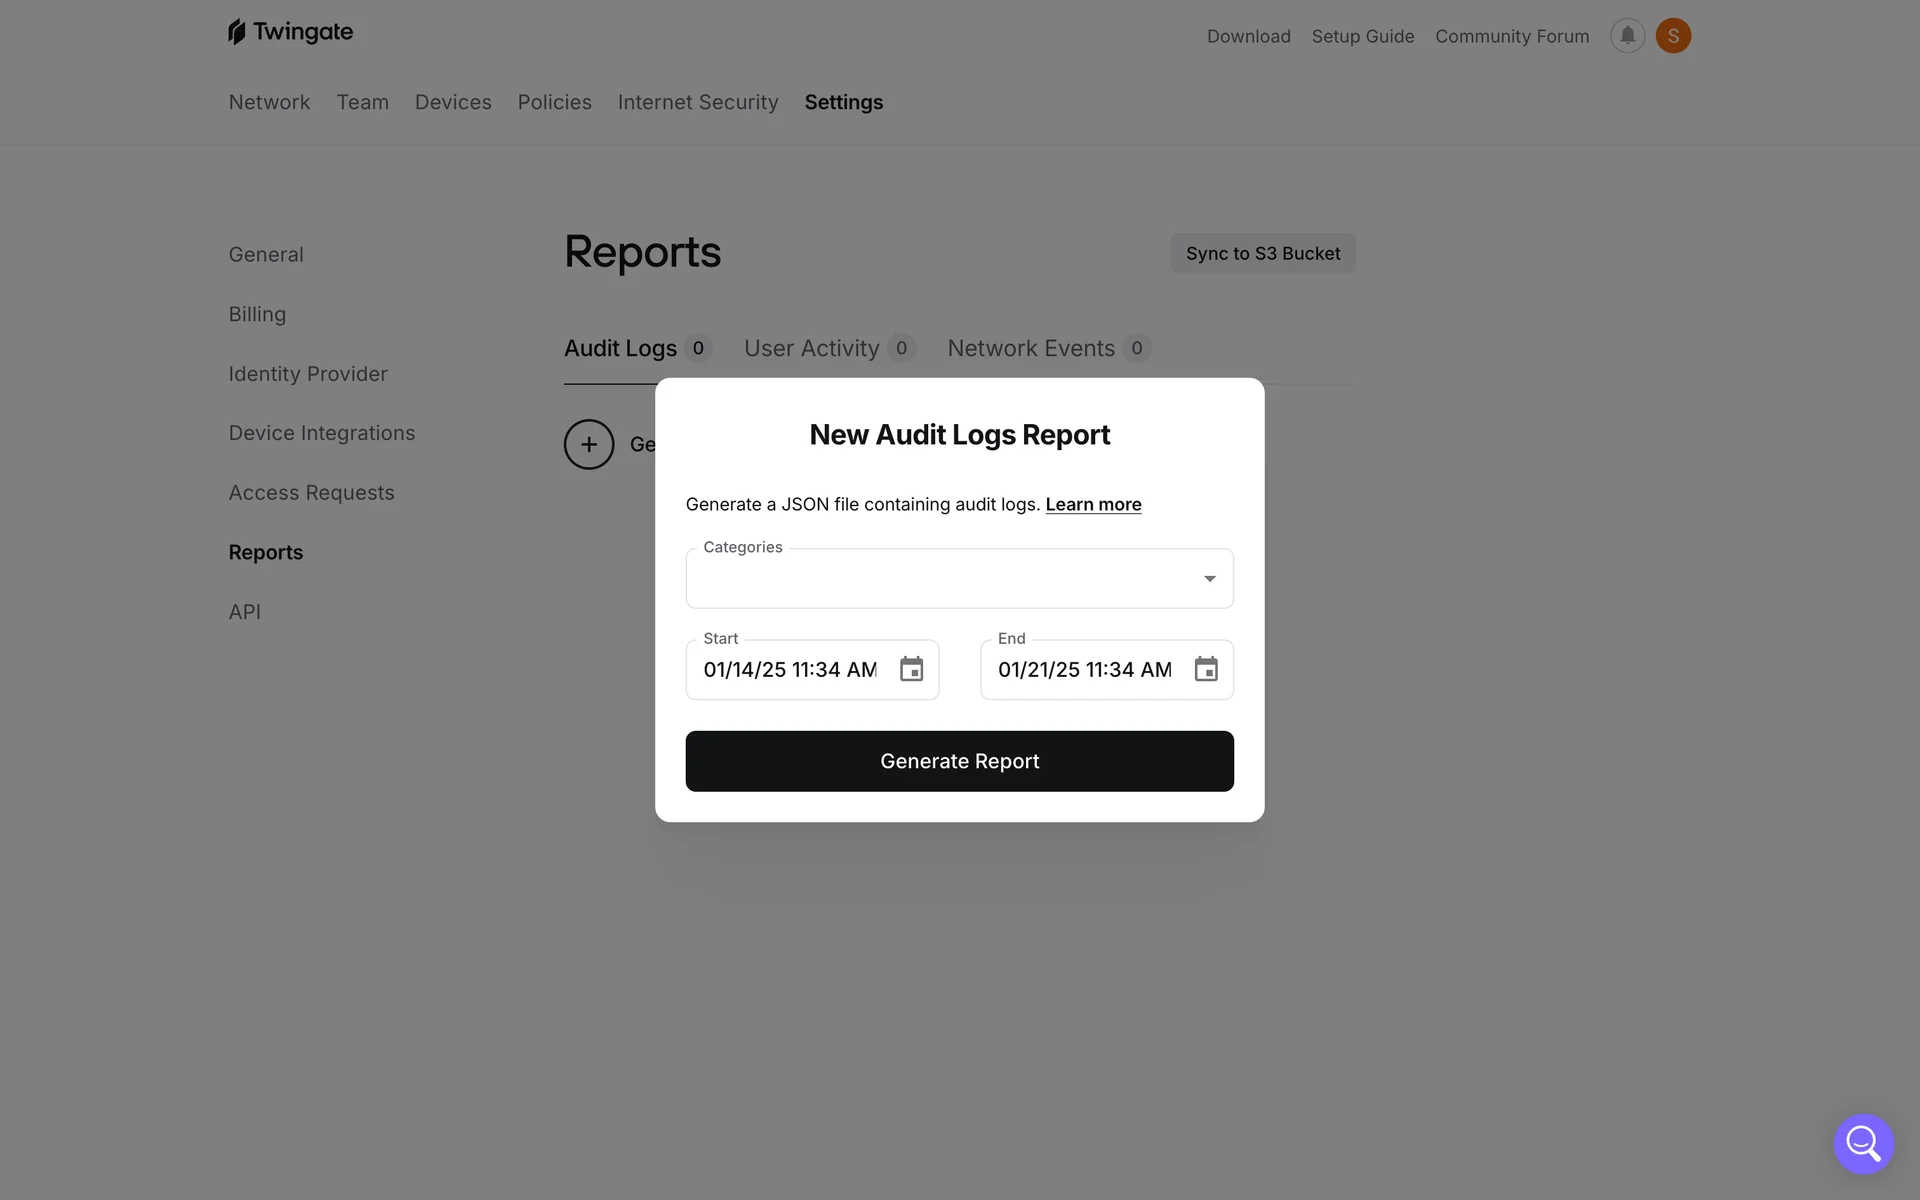Go to the Internet Security nav item
The image size is (1920, 1200).
pyautogui.click(x=697, y=102)
